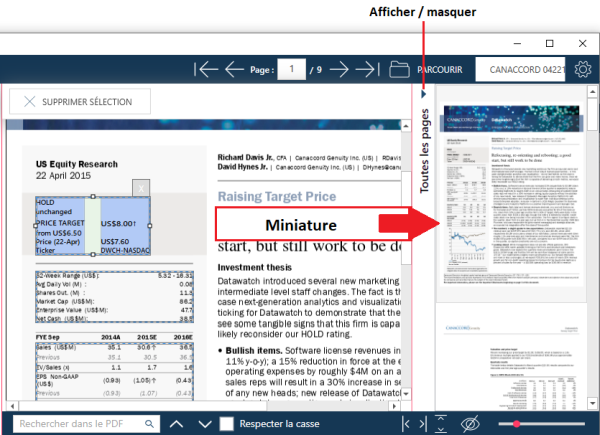This screenshot has width=600, height=435.
Task: Click the fit-to-height icon
Action: click(x=441, y=424)
